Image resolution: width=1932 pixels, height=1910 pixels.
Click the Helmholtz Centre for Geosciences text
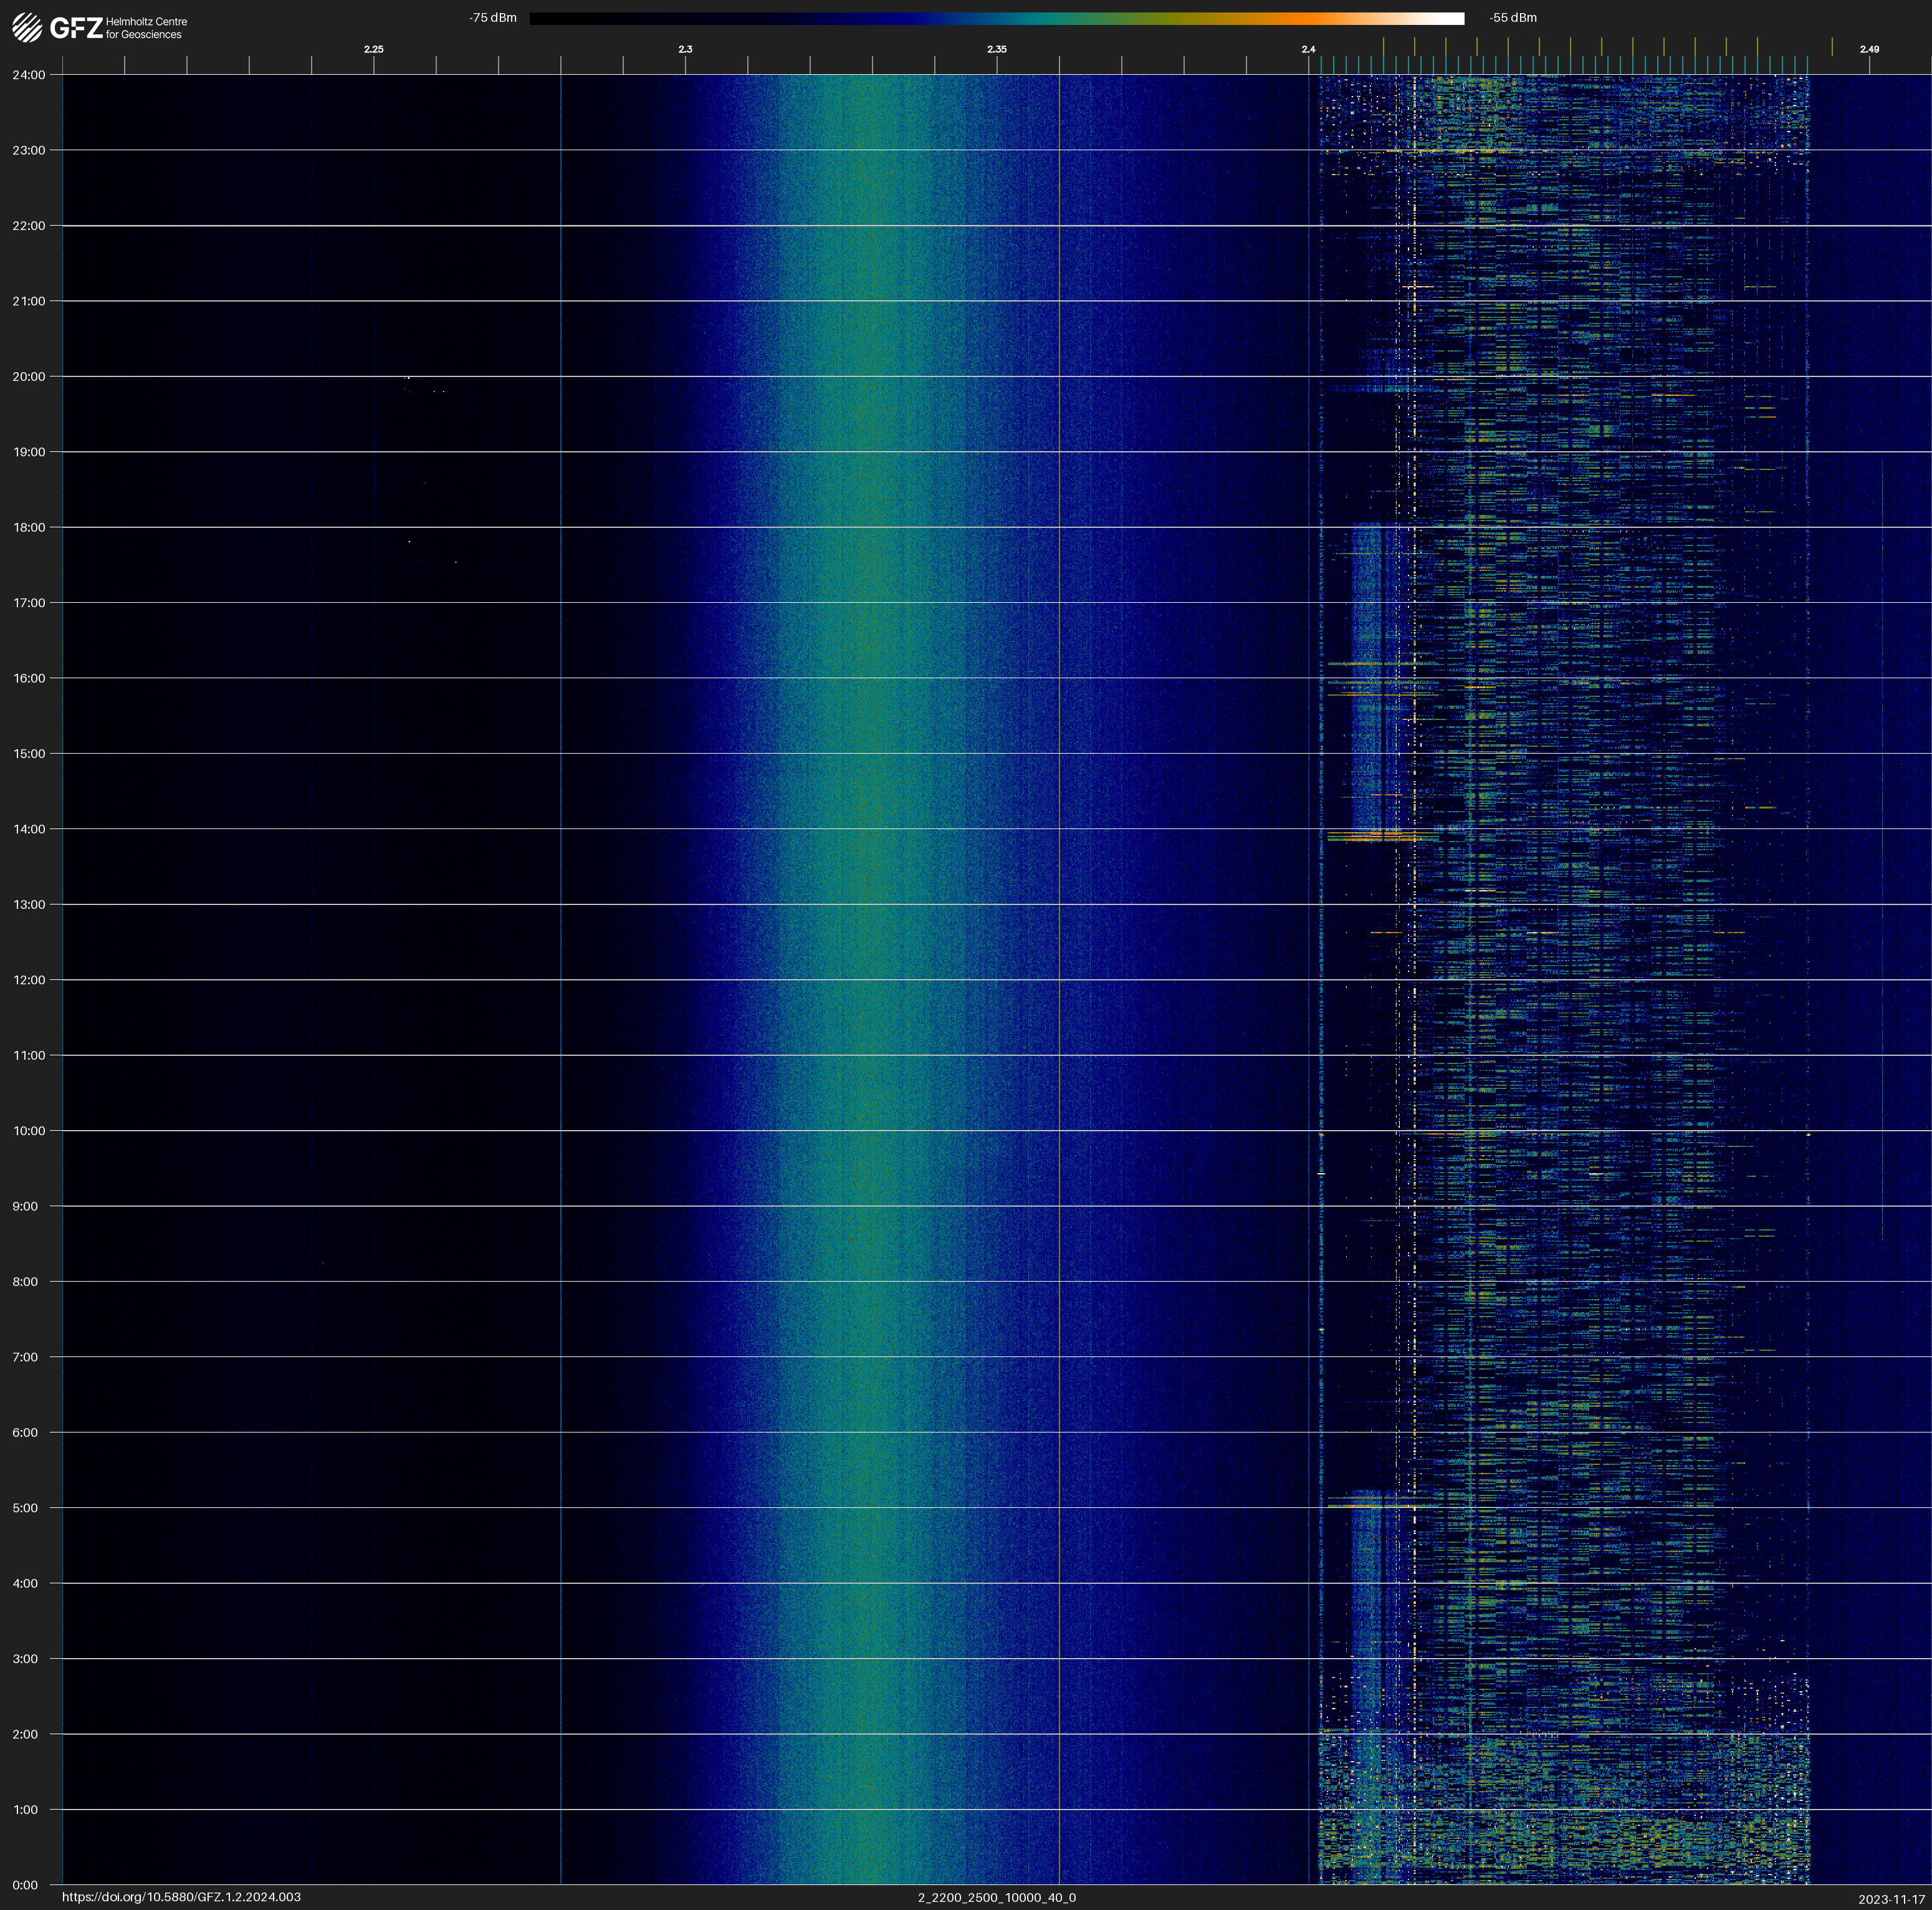click(x=146, y=28)
